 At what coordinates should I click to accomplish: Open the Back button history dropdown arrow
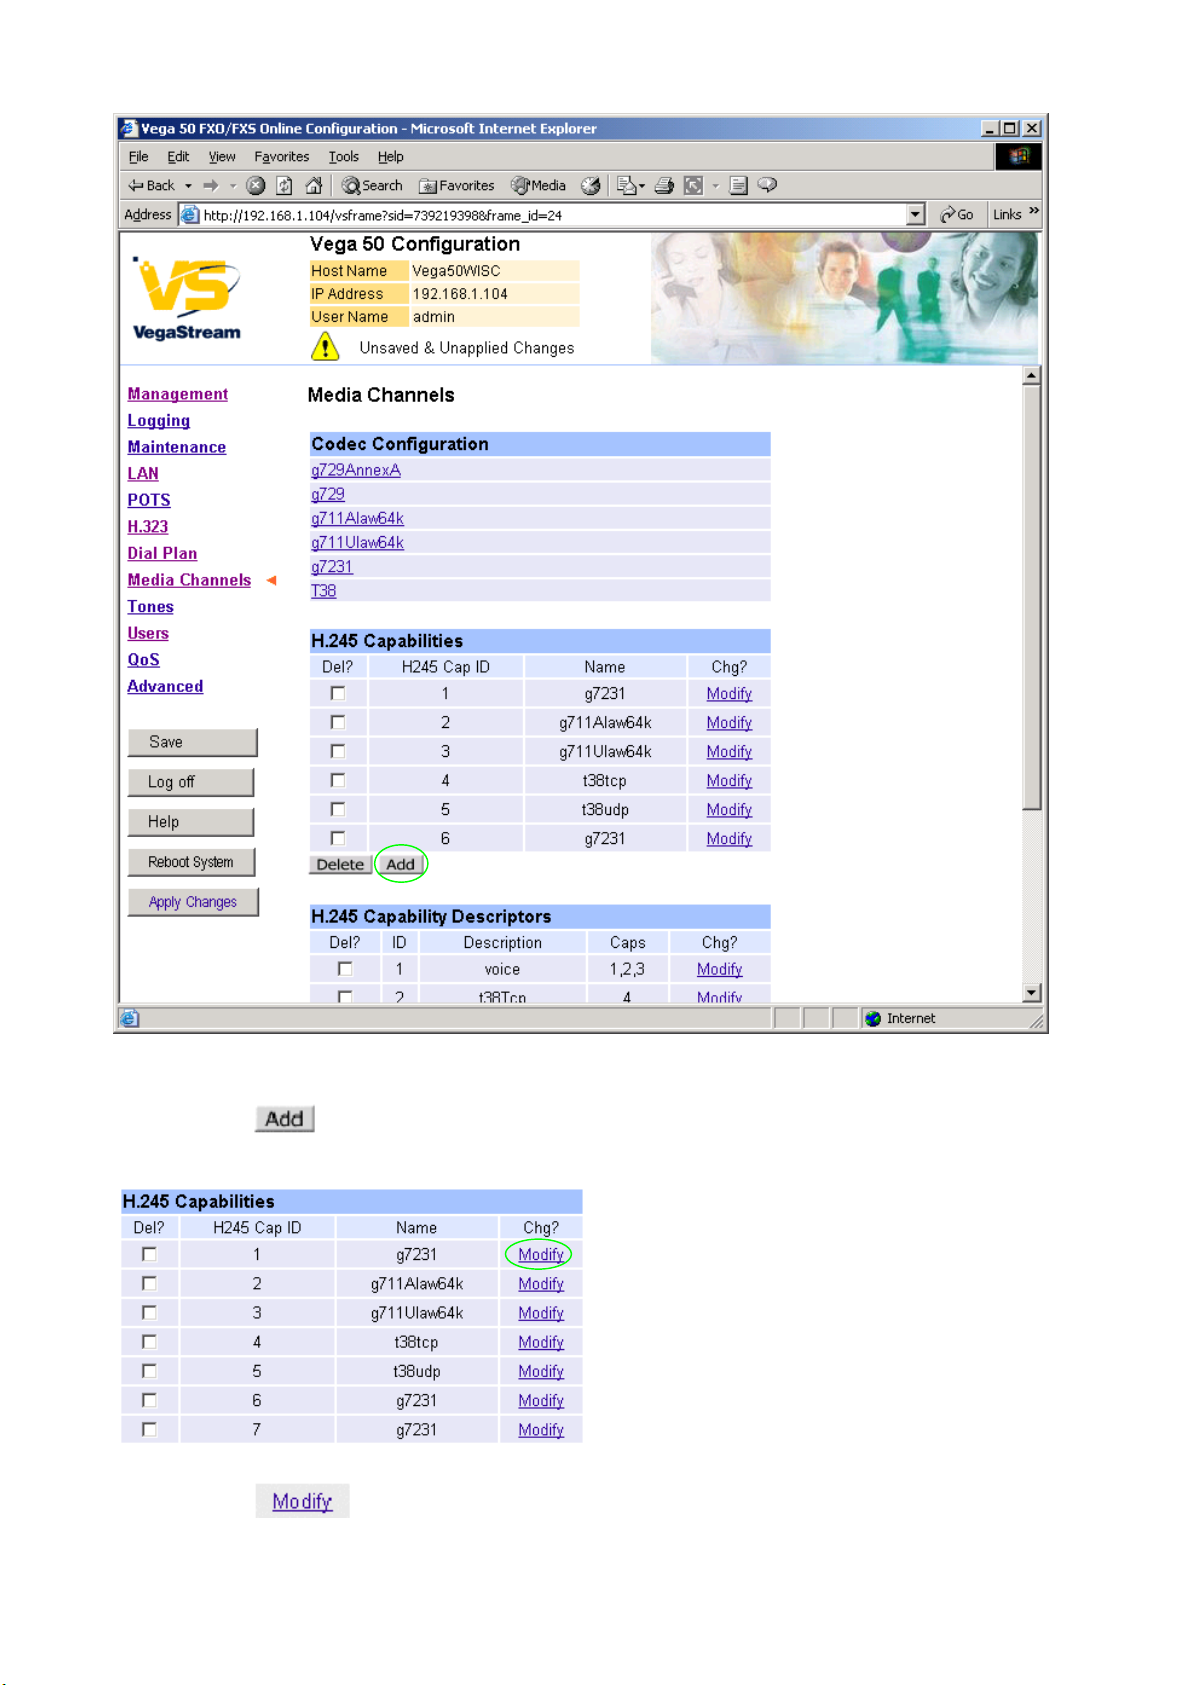coord(188,186)
